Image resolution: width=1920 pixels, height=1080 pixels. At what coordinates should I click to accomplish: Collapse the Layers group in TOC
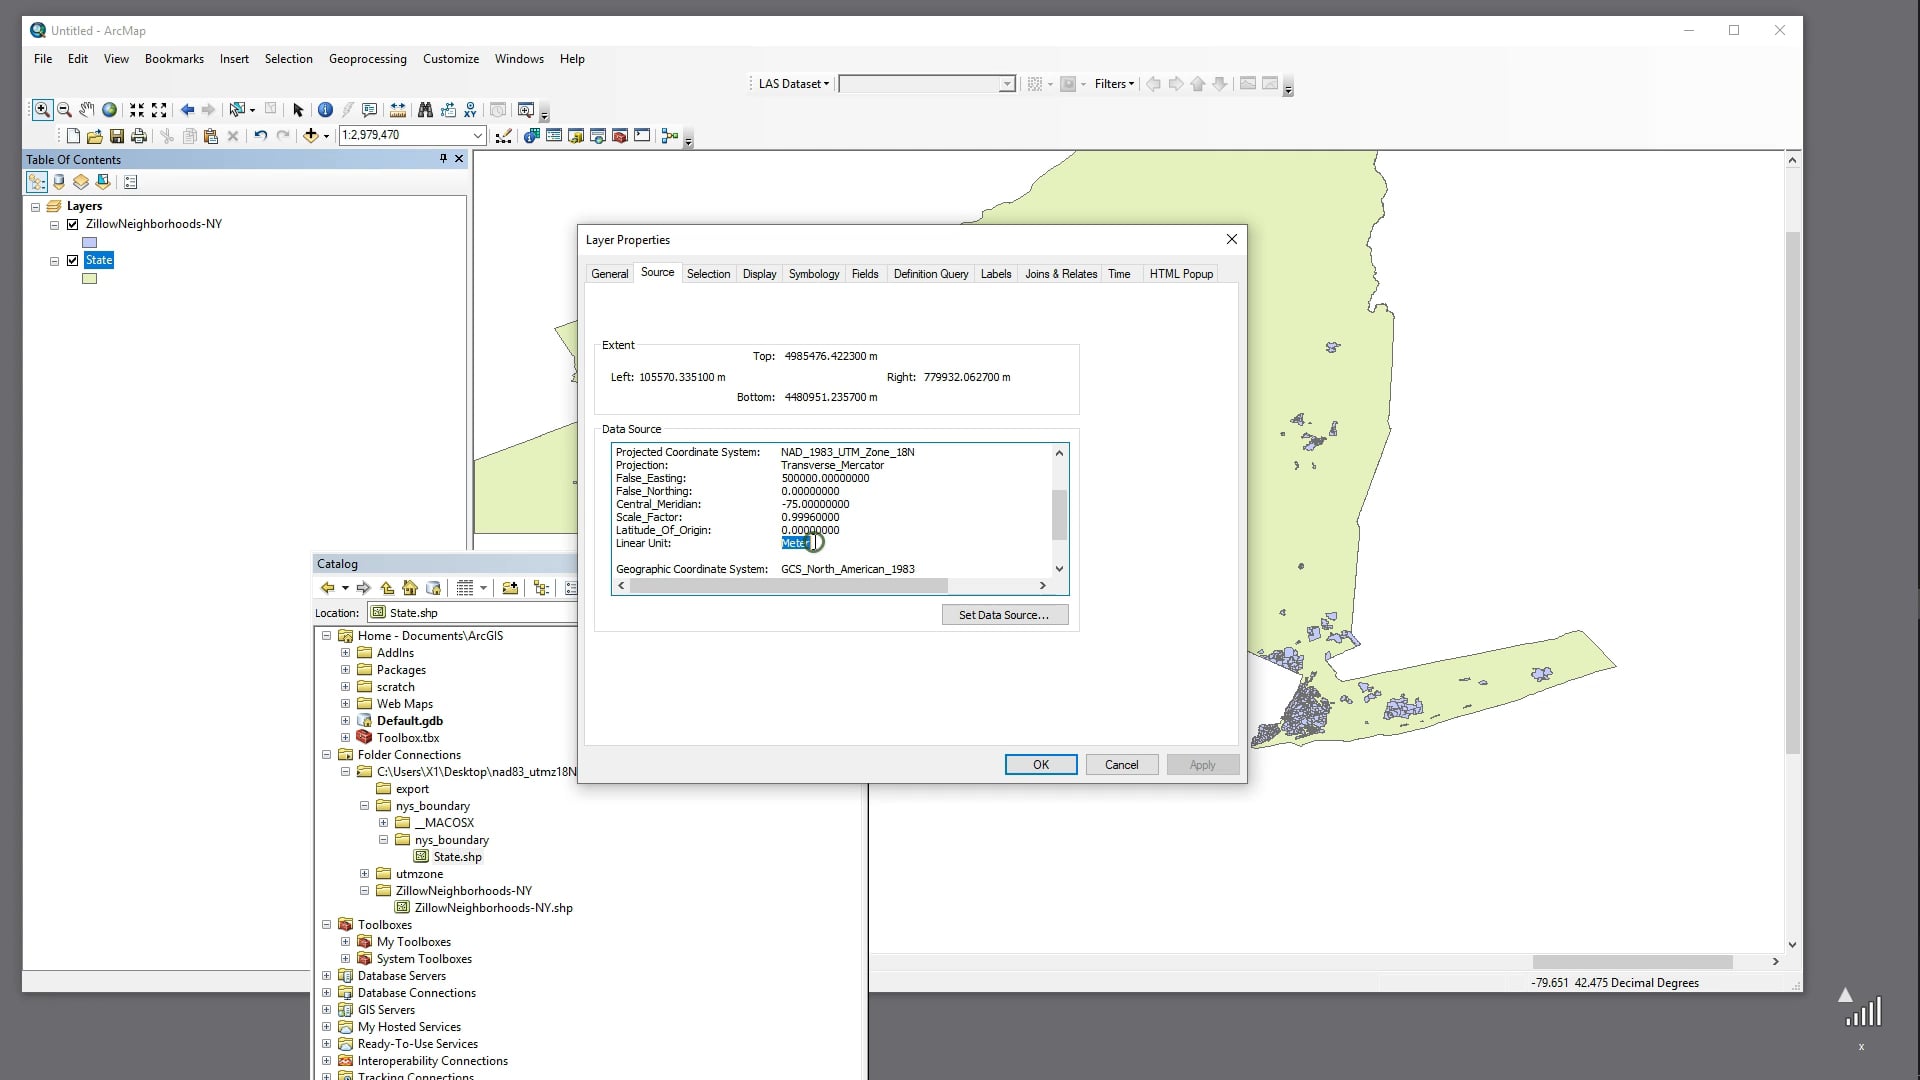(x=35, y=207)
